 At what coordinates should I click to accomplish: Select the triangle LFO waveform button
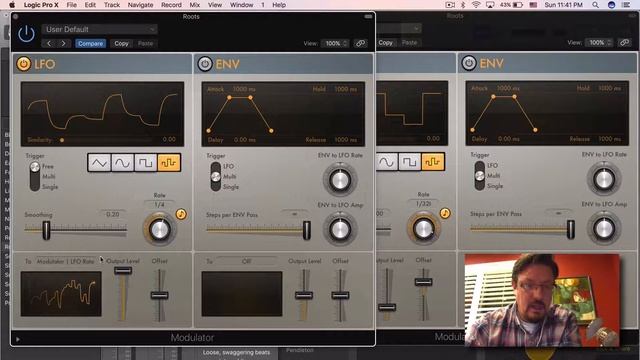click(x=99, y=163)
